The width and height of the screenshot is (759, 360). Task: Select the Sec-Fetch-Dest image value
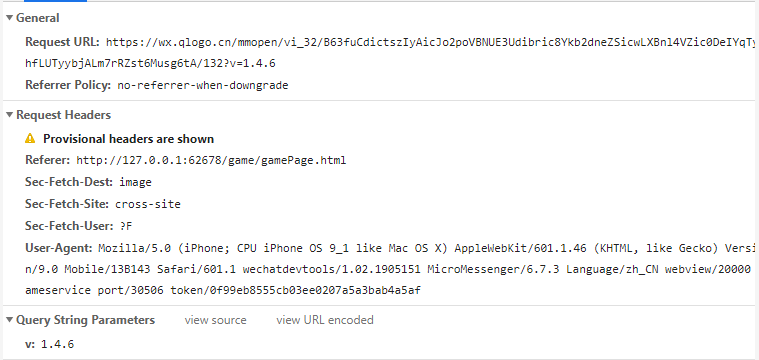click(136, 182)
